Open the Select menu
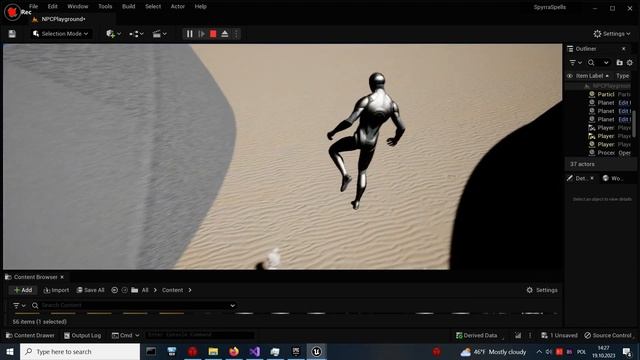 point(153,7)
